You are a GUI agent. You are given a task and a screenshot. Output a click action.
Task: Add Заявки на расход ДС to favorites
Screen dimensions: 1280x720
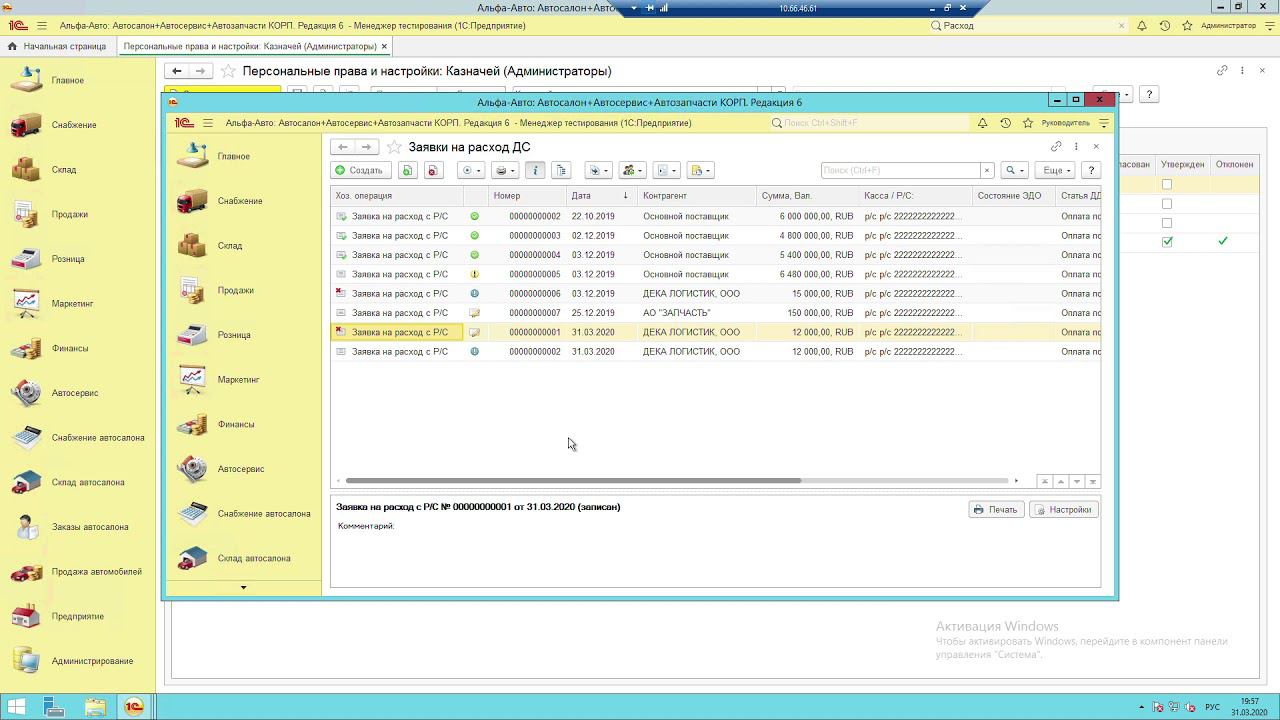point(394,147)
